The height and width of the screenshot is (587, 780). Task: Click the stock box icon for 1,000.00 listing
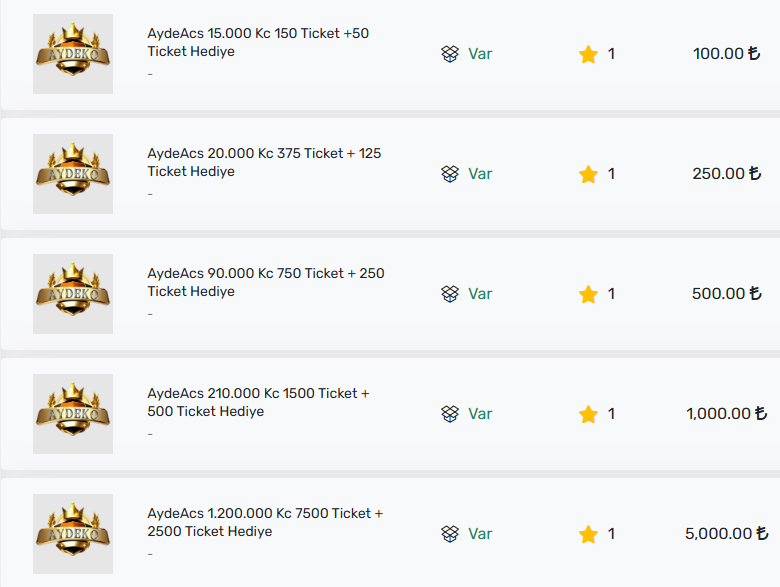click(x=450, y=414)
